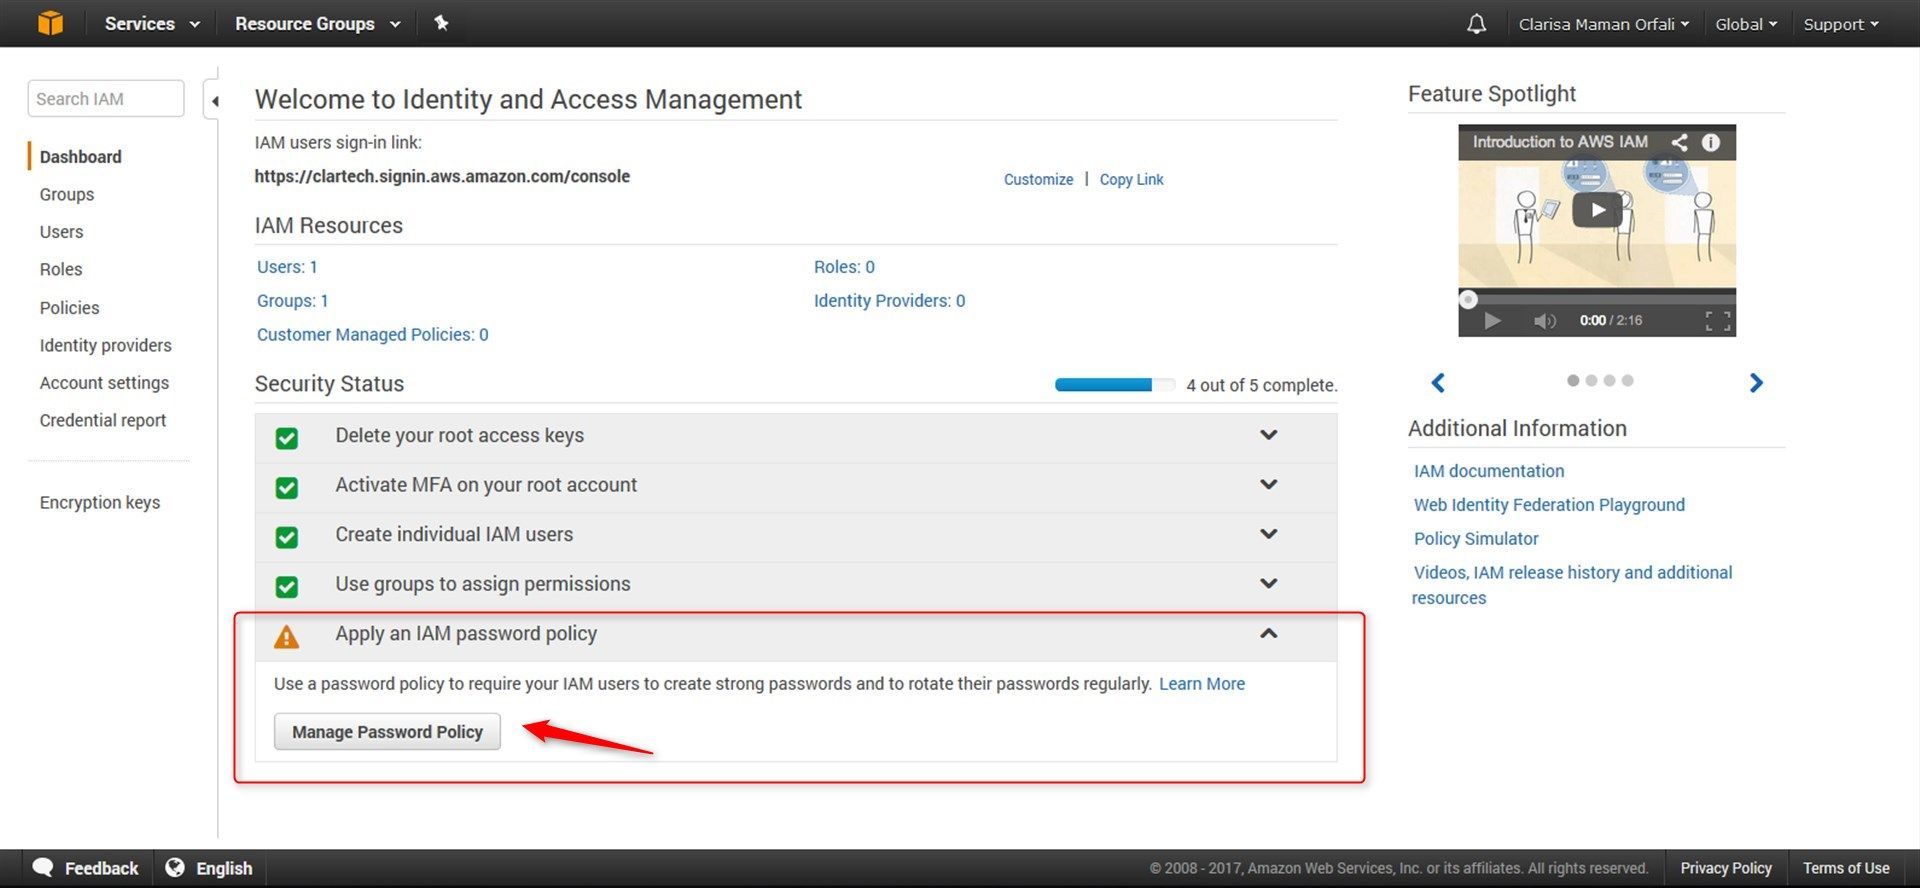Select third carousel dot in Feature Spotlight
This screenshot has width=1920, height=888.
click(x=1609, y=380)
